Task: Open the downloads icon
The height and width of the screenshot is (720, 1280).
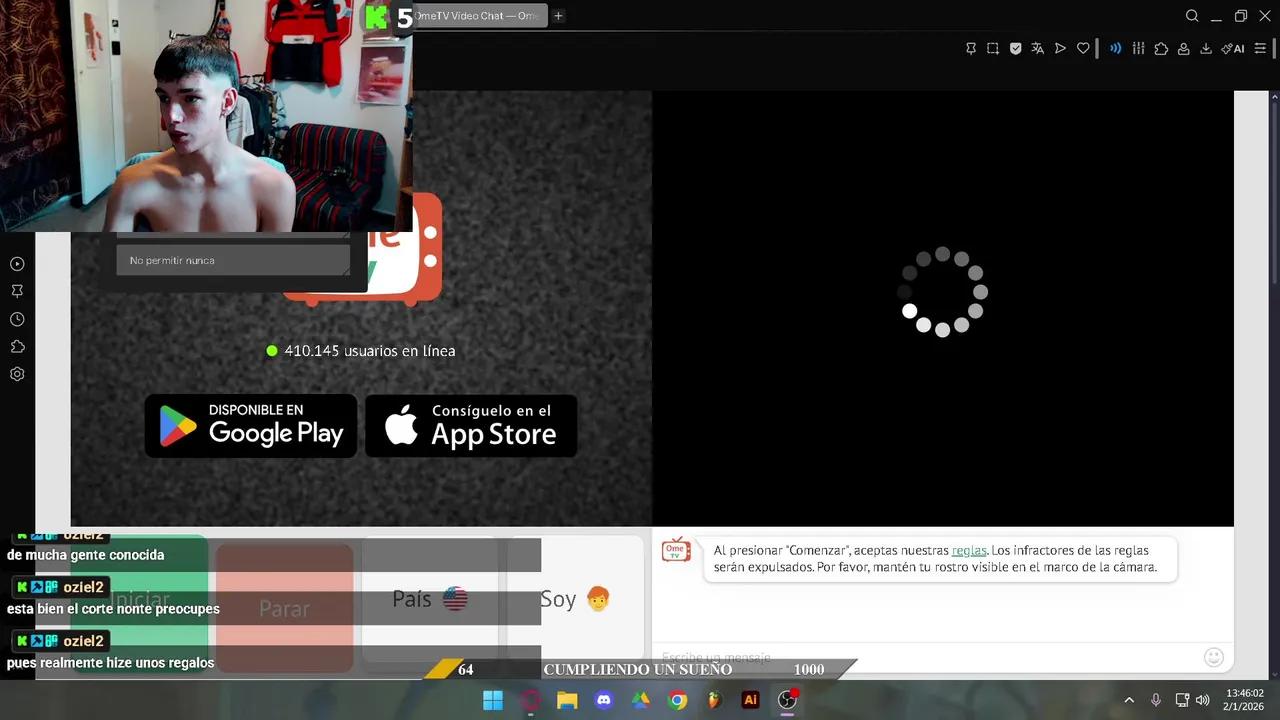Action: point(1206,48)
